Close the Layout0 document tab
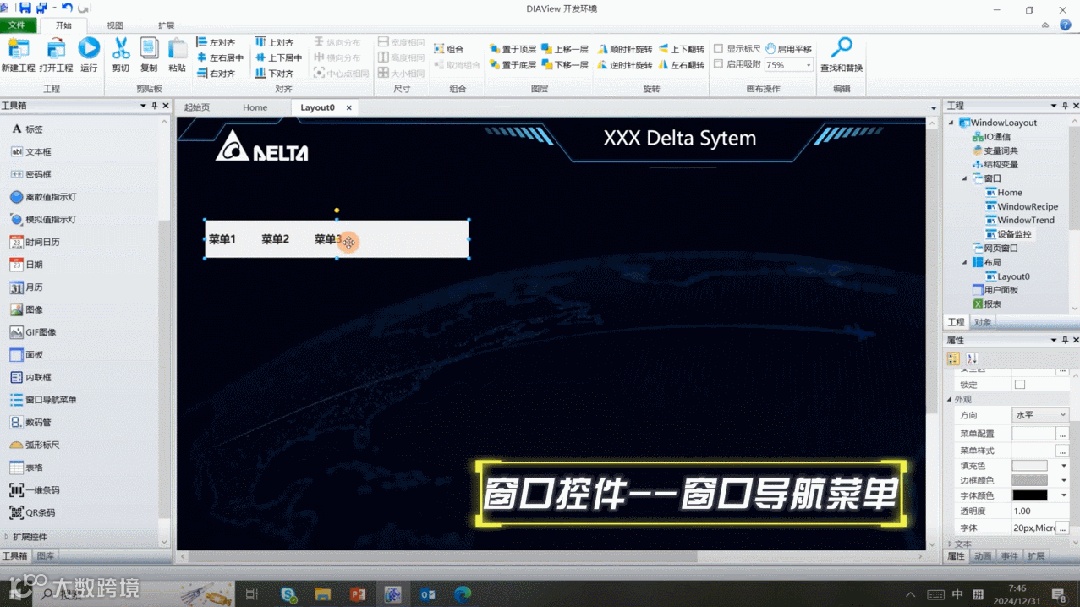The height and width of the screenshot is (607, 1080). pos(349,107)
